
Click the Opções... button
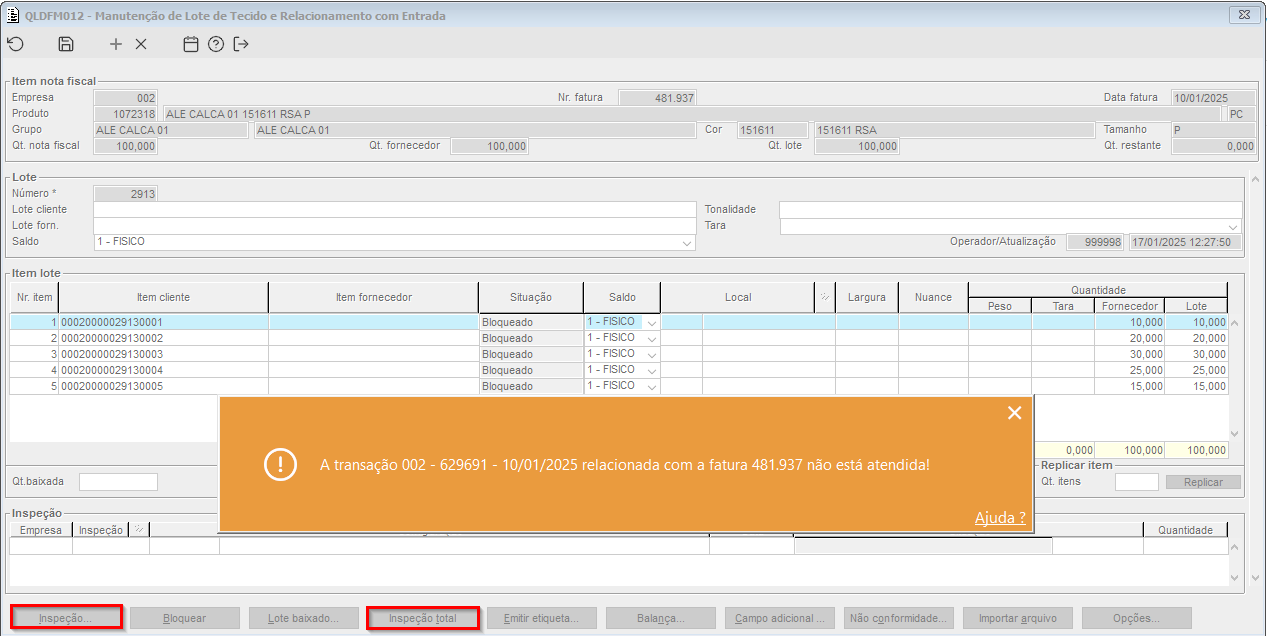pyautogui.click(x=1137, y=618)
